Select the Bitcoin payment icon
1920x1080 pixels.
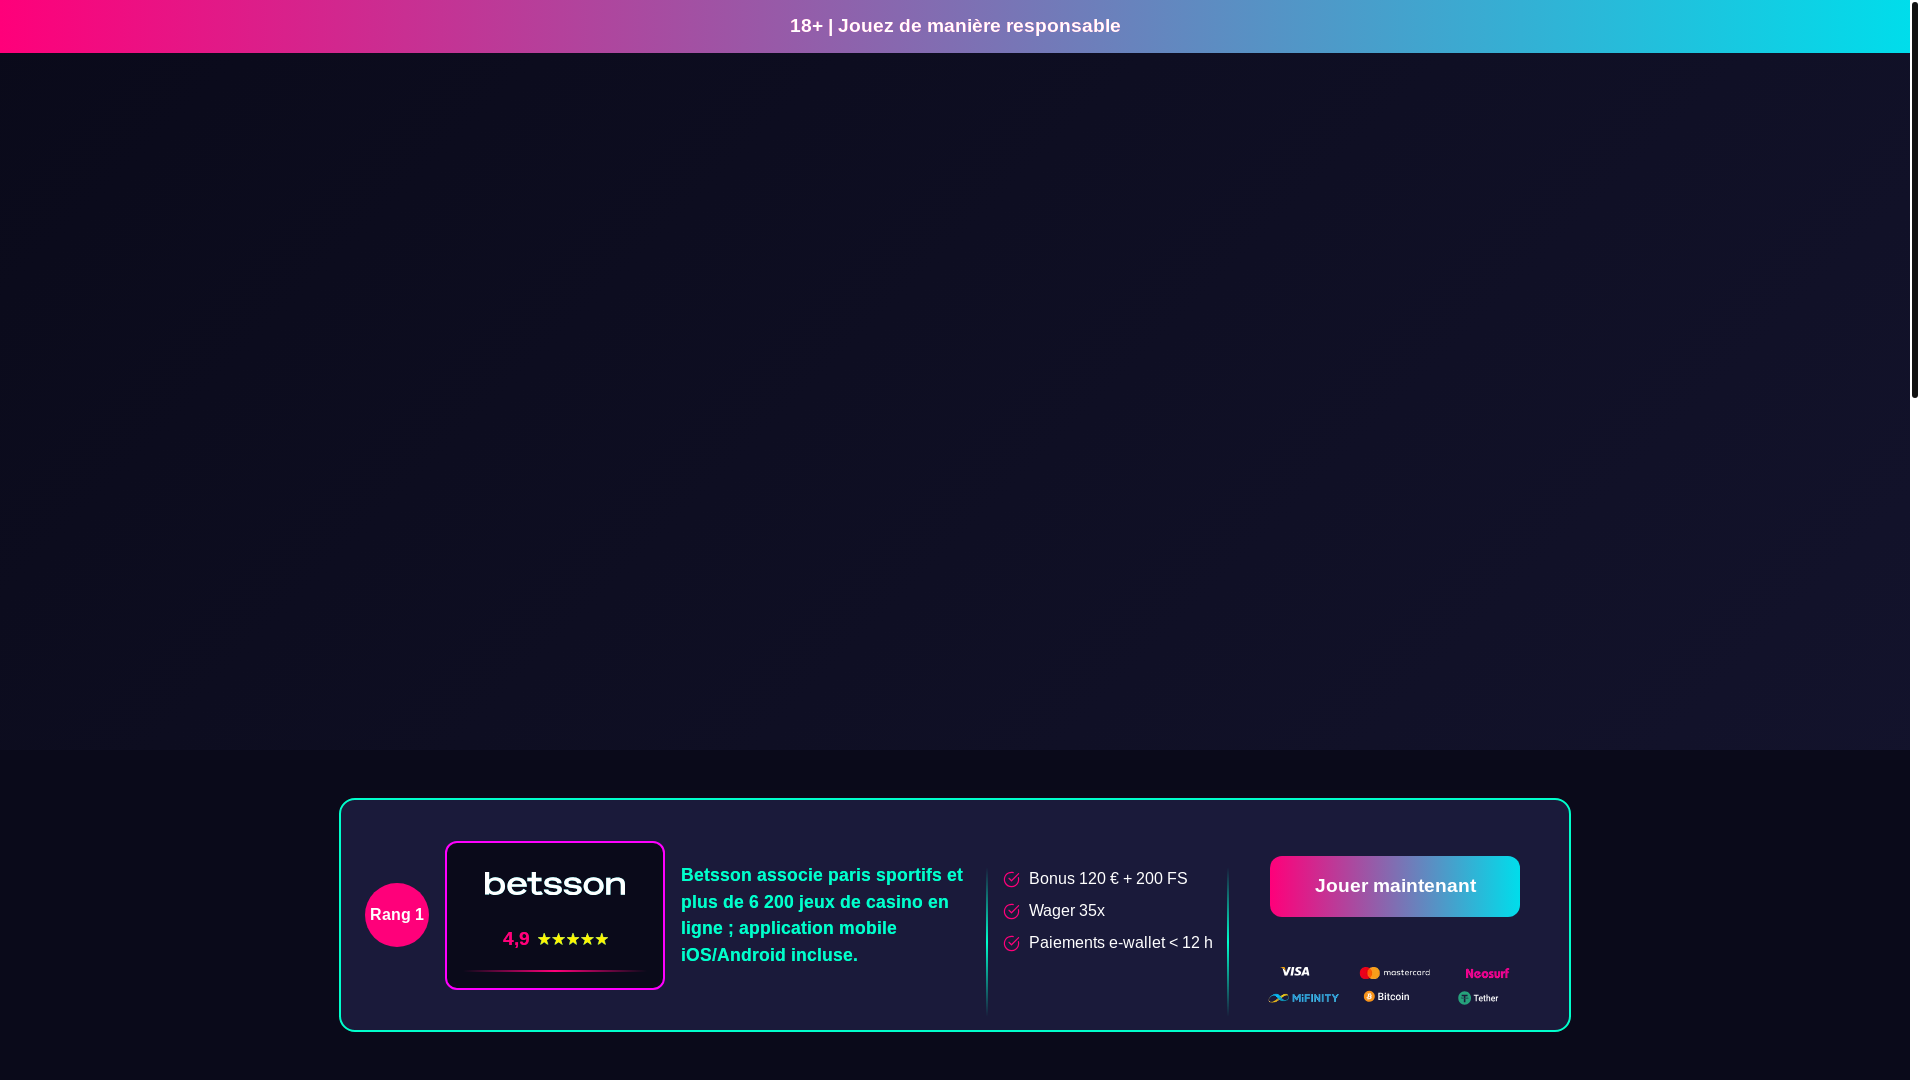point(1386,997)
